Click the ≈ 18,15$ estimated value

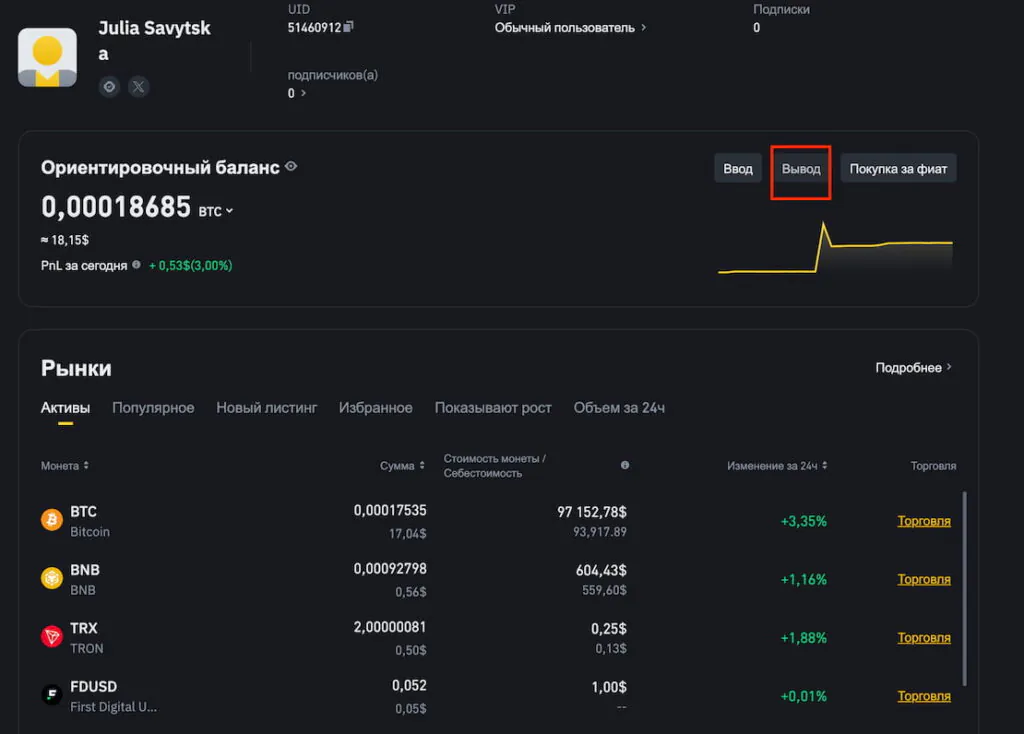tap(65, 240)
